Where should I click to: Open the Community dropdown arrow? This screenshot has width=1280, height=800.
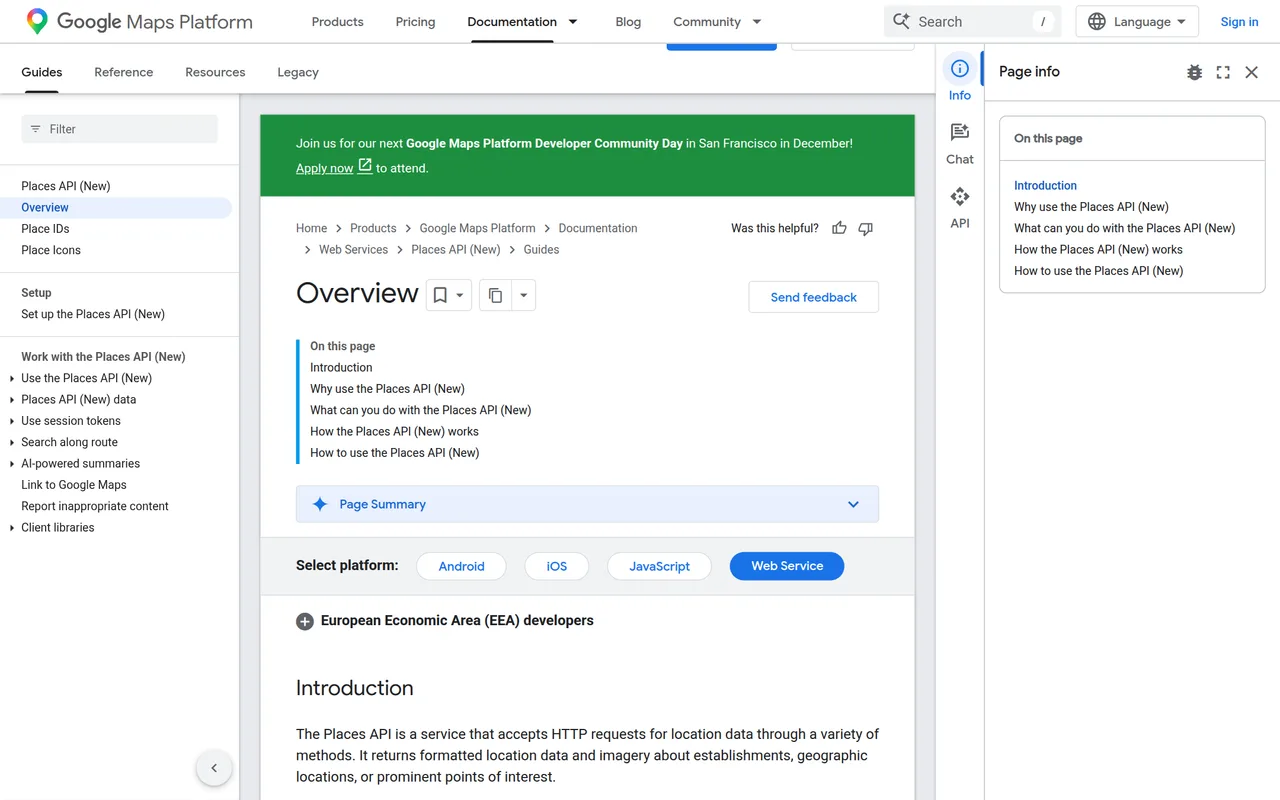click(757, 21)
